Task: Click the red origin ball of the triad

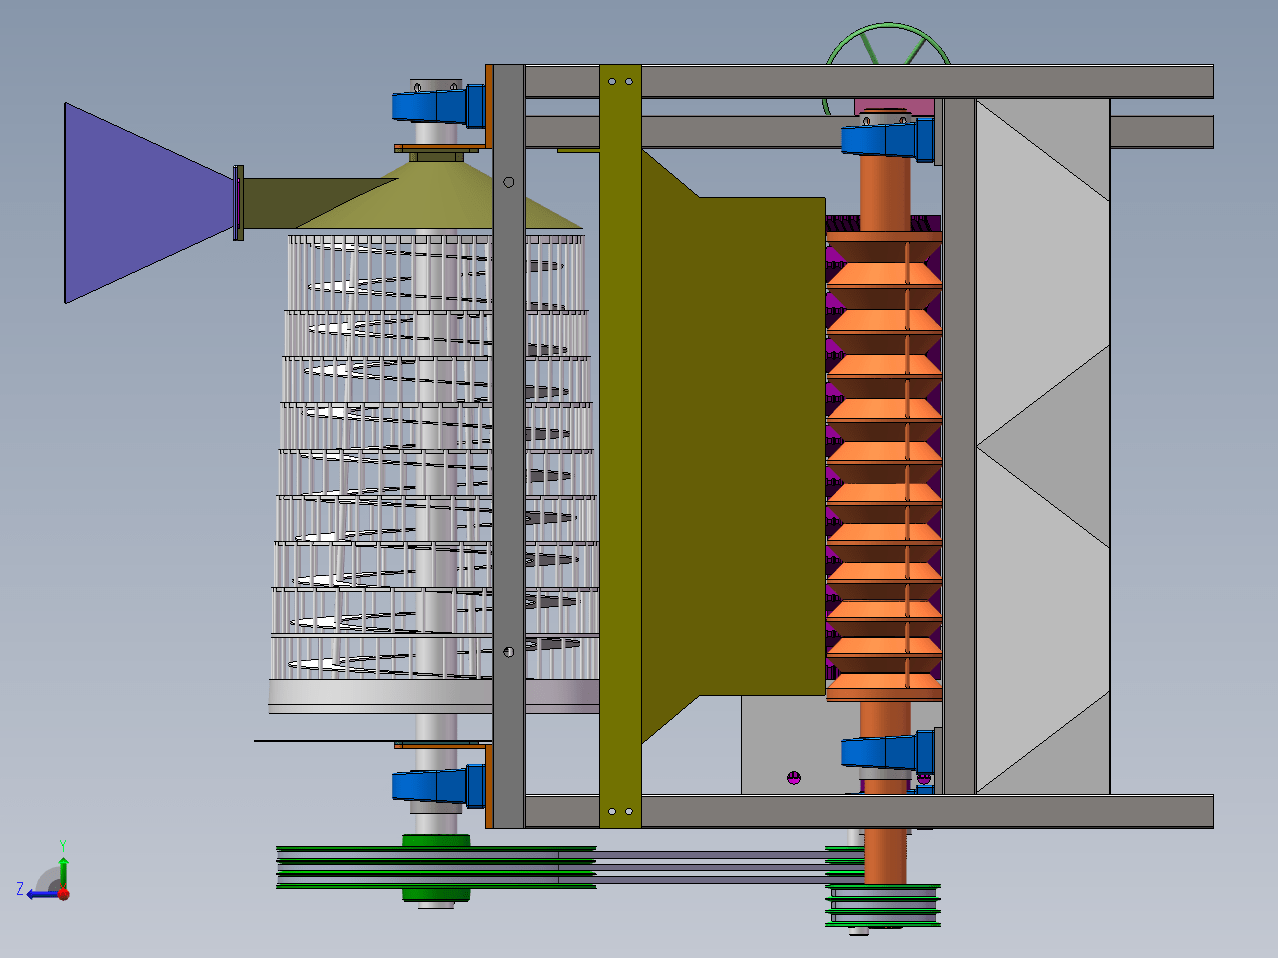Action: tap(63, 894)
